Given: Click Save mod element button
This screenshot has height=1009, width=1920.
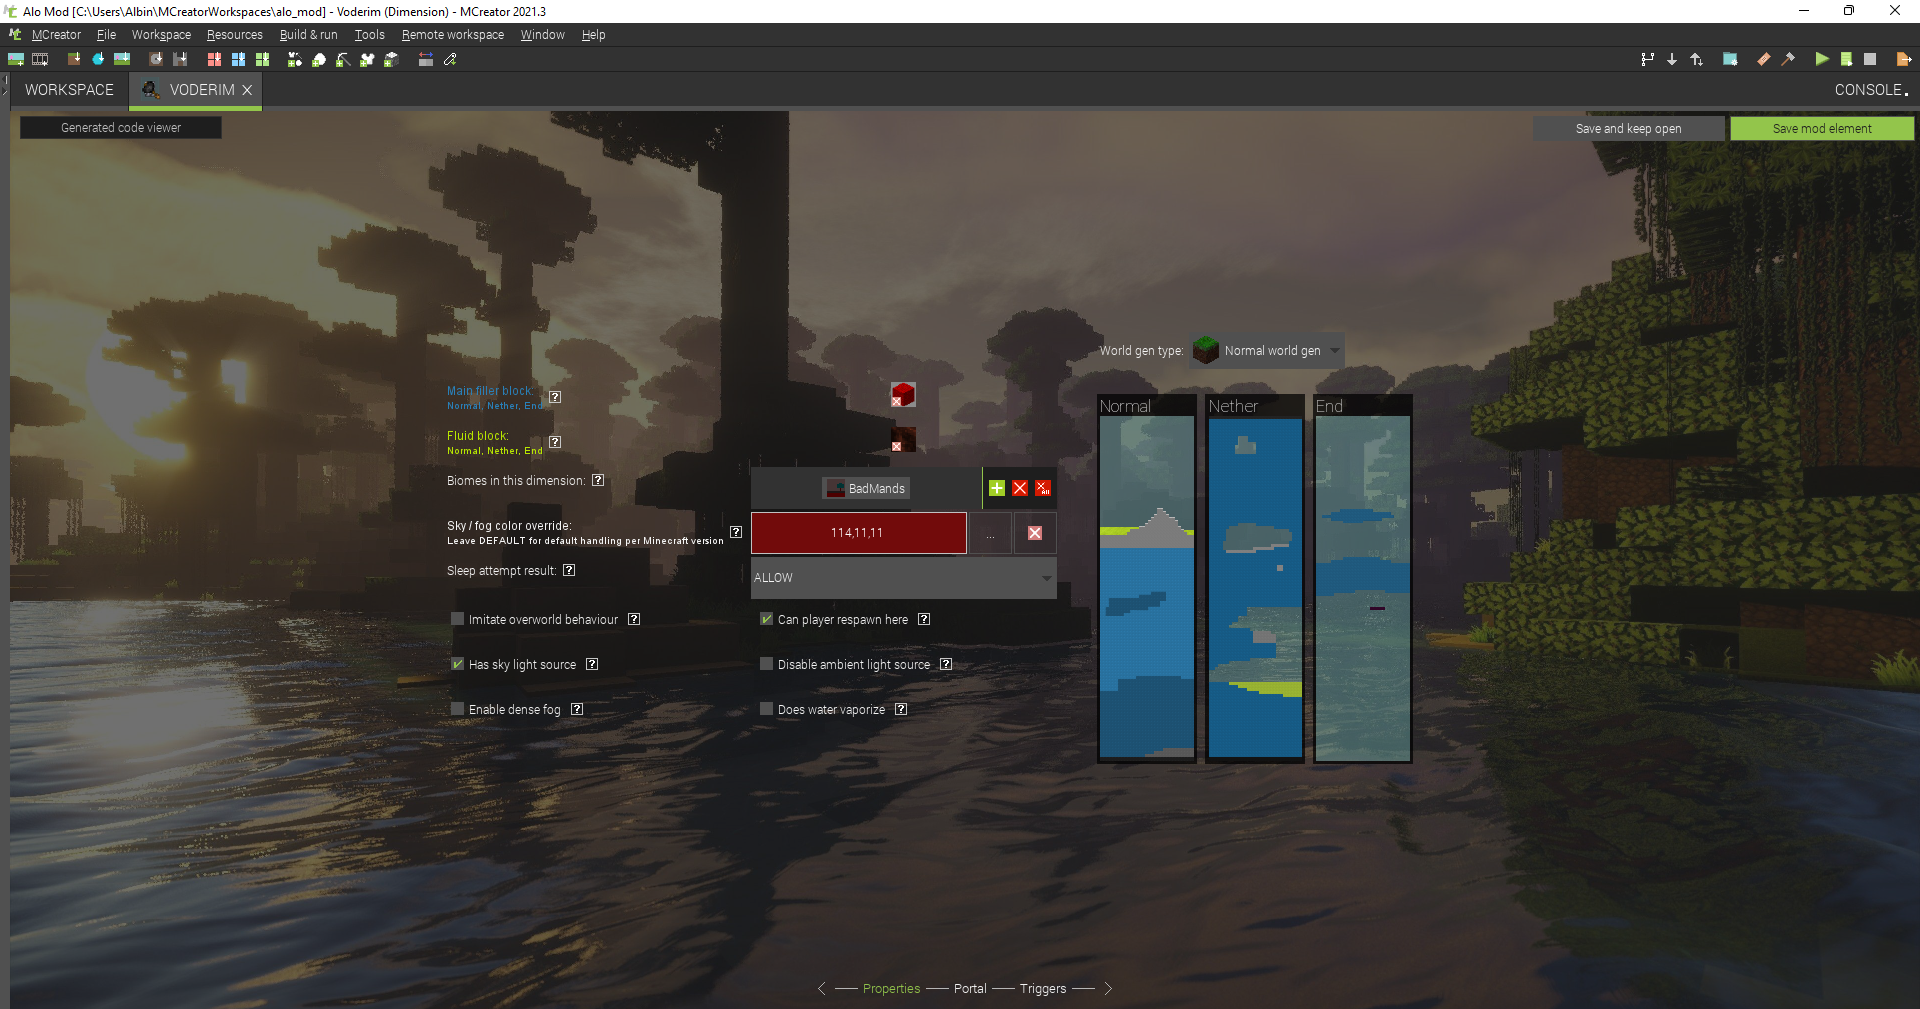Looking at the screenshot, I should 1822,129.
